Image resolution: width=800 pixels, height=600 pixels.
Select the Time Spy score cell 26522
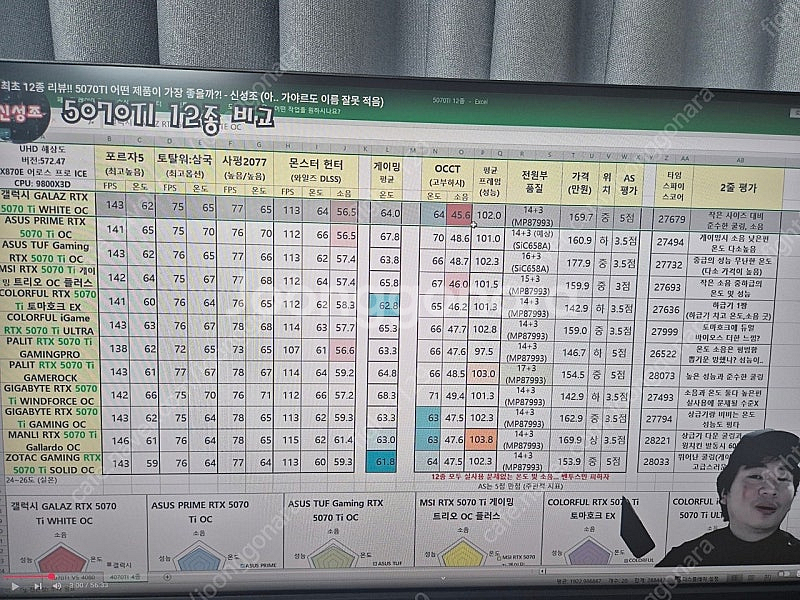[663, 354]
